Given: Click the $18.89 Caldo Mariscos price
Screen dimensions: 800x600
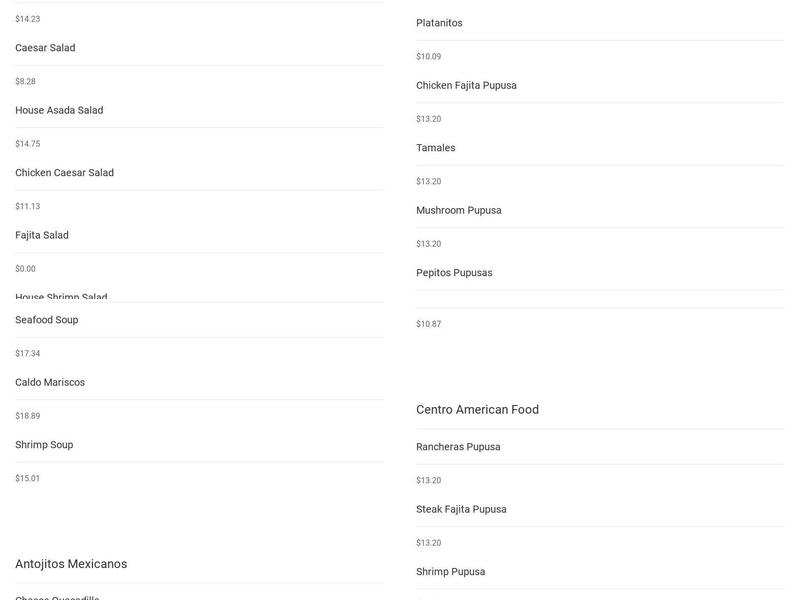Looking at the screenshot, I should [28, 416].
